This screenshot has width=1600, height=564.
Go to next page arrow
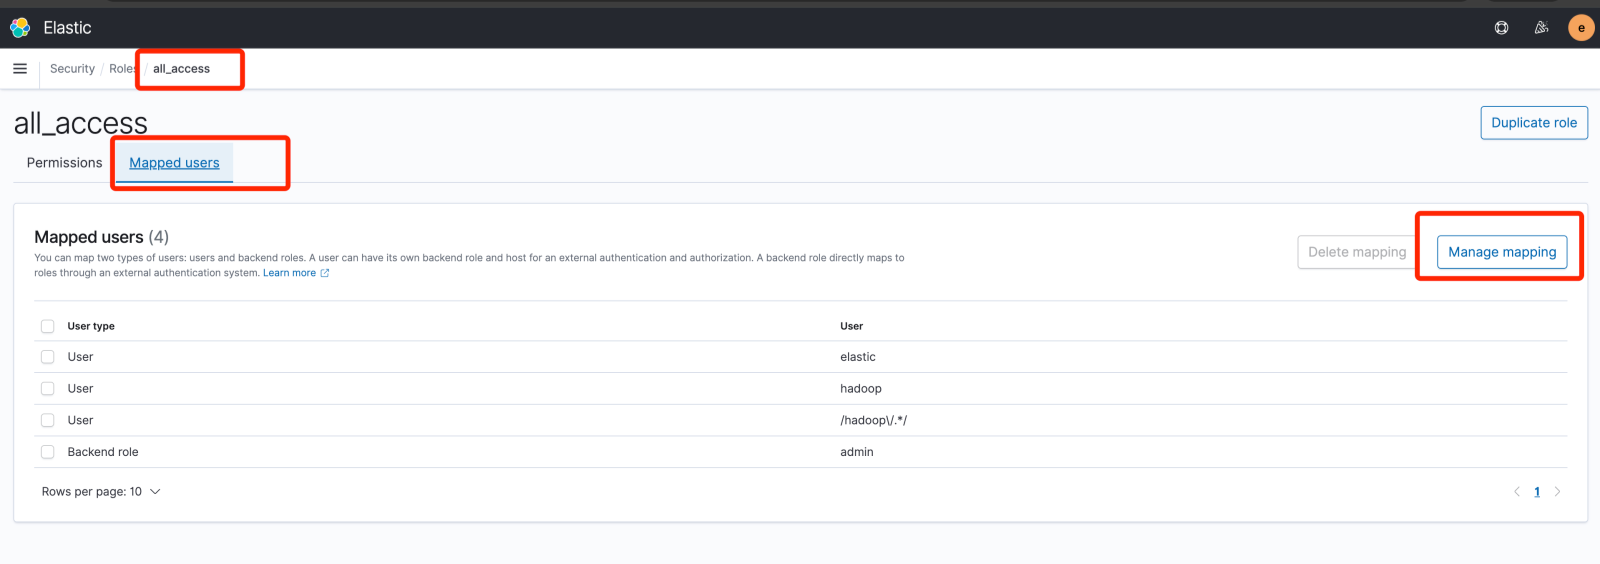[x=1557, y=492]
